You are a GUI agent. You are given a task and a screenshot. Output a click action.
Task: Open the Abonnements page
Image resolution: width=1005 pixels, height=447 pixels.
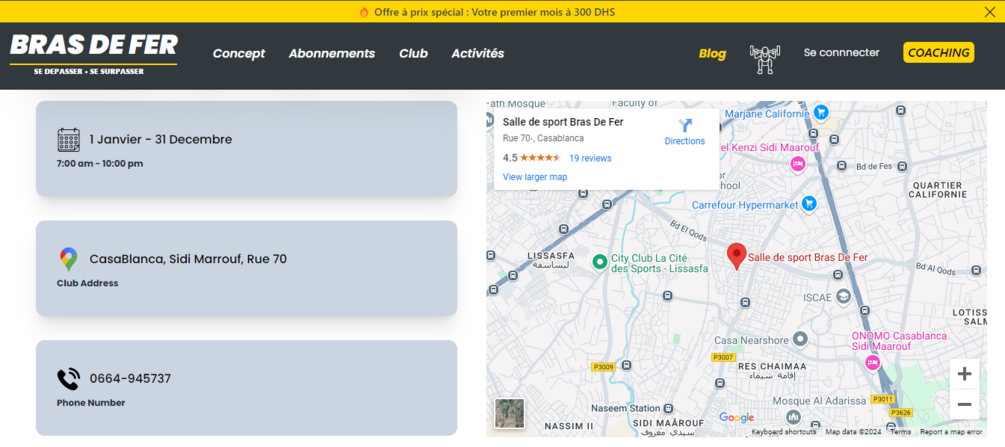(x=331, y=53)
